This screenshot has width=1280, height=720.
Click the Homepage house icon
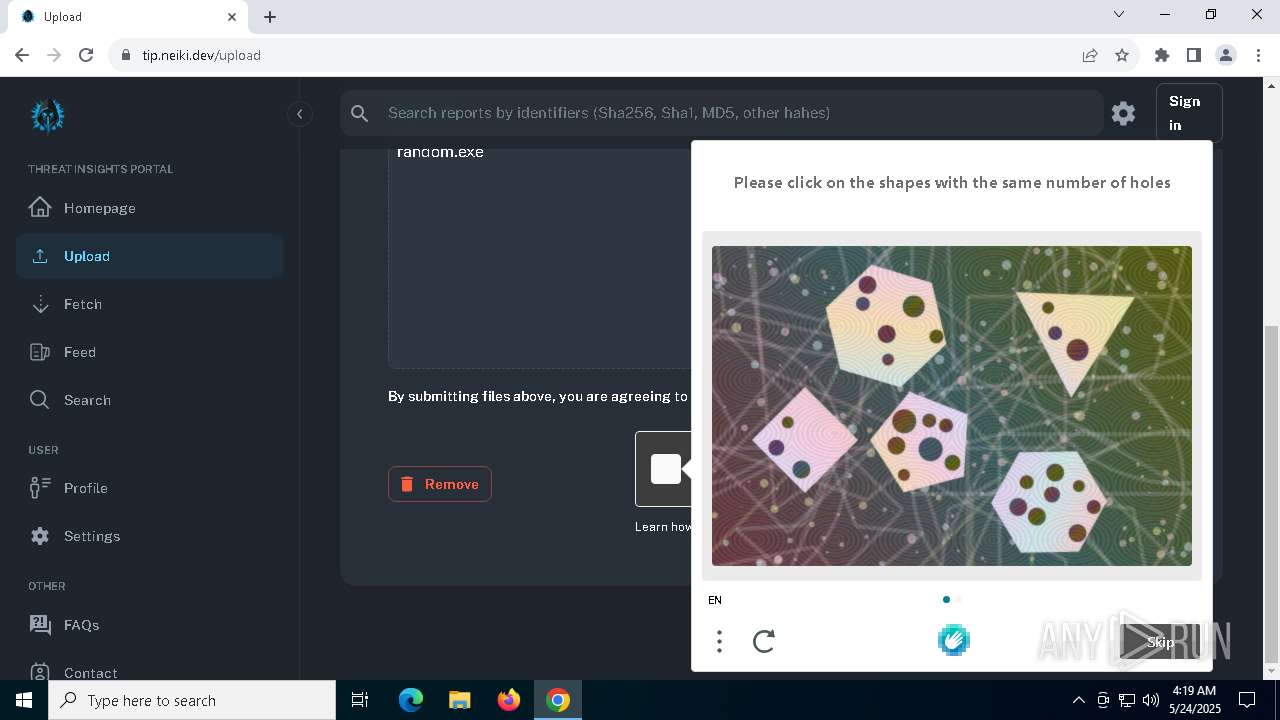(40, 207)
